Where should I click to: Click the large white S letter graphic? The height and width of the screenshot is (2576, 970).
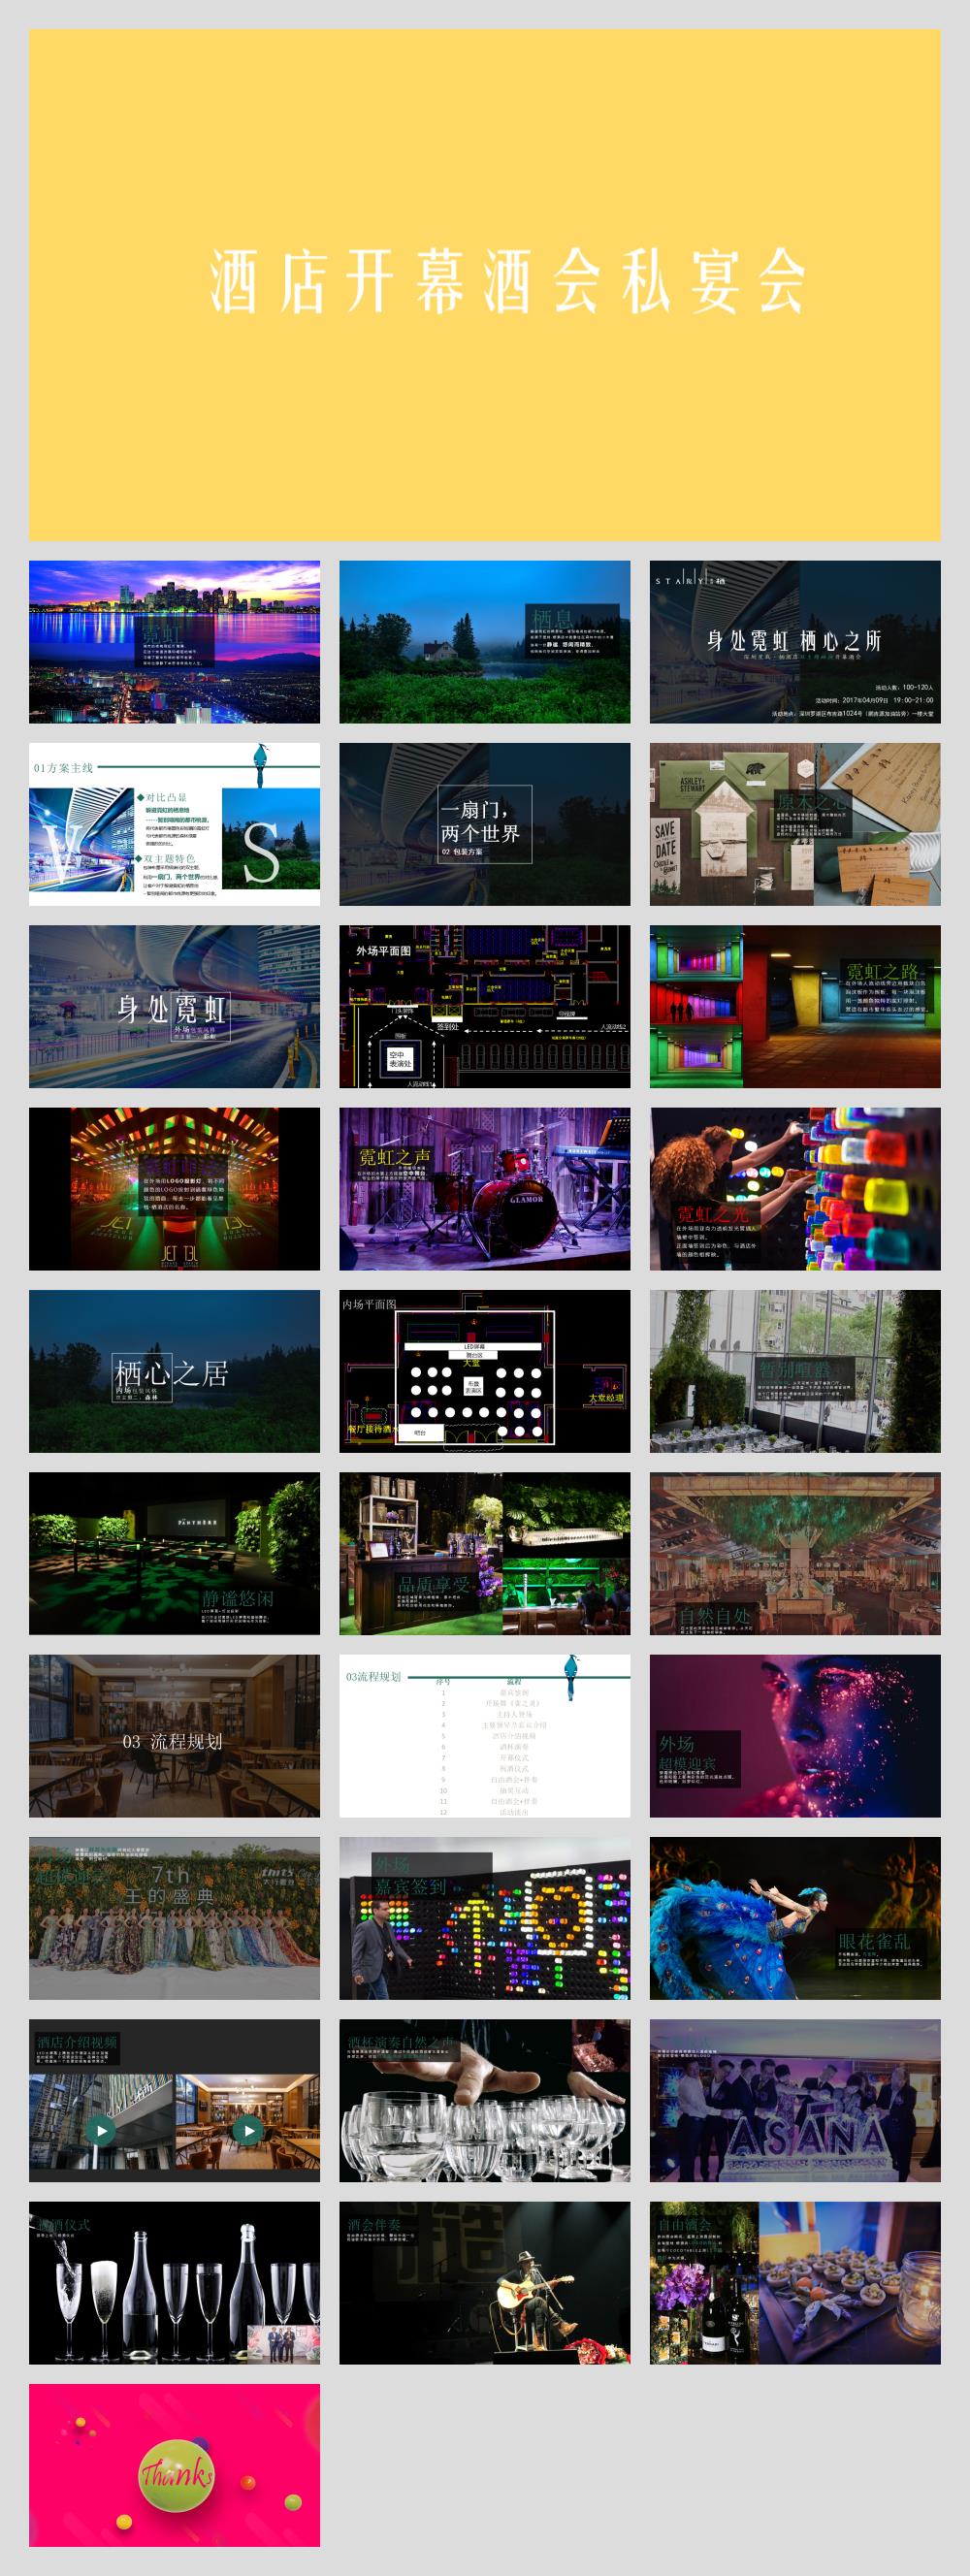(260, 855)
